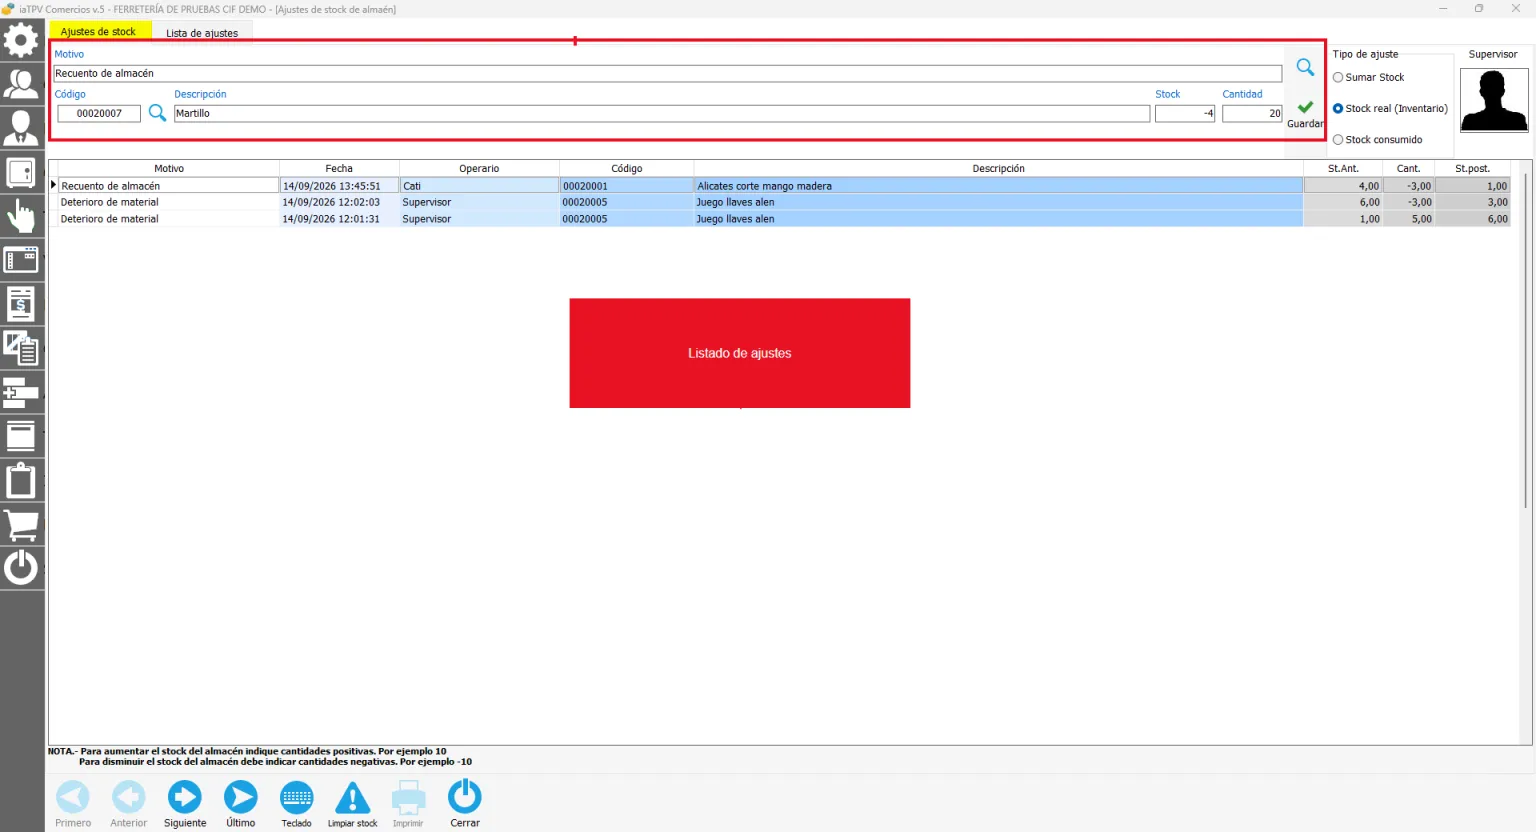Click the Supervisor user avatar
Screen dimensions: 1536x832
pos(1494,100)
